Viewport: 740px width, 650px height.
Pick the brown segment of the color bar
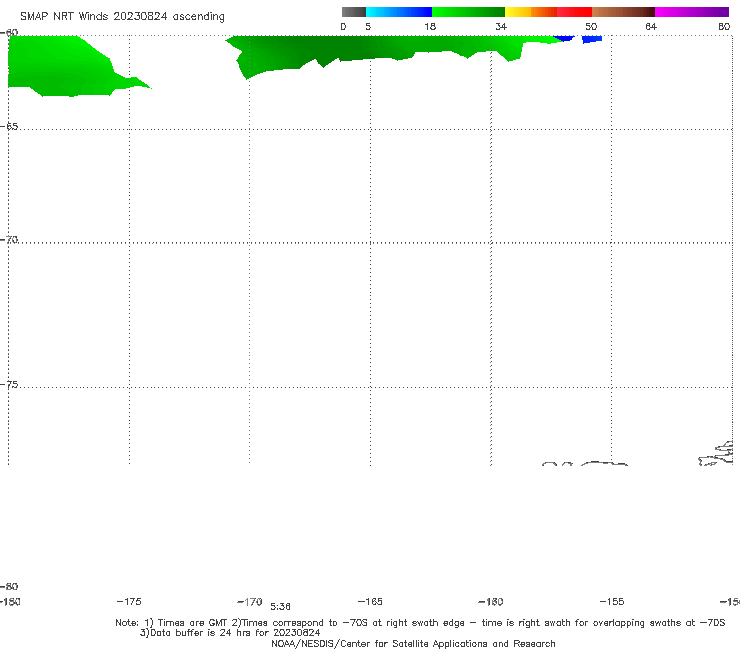(623, 12)
